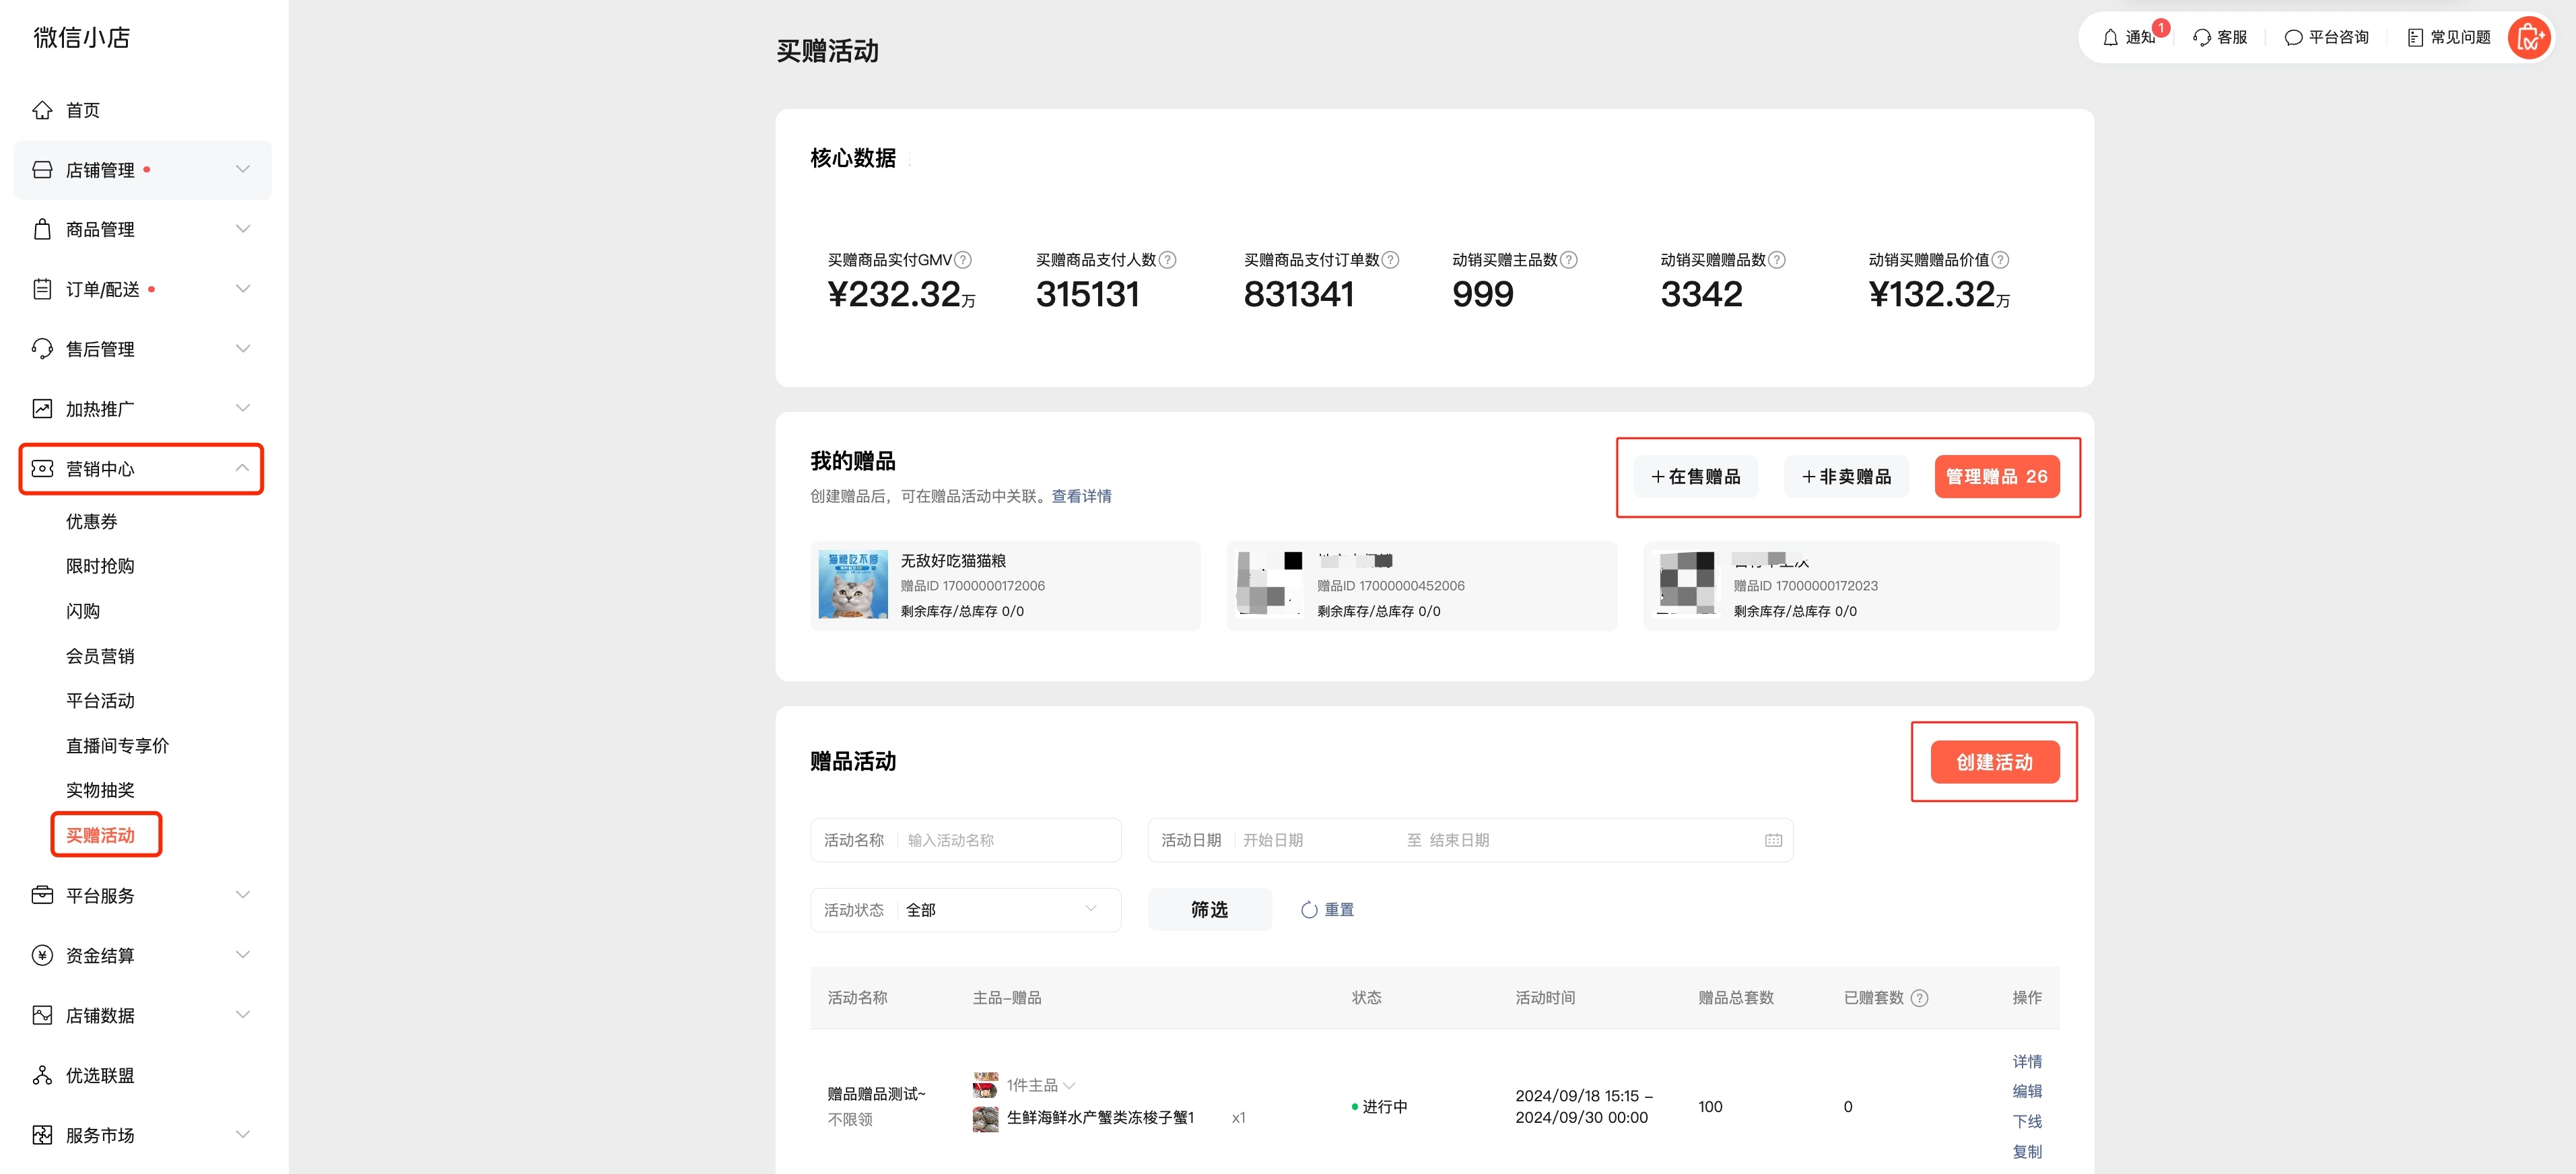Open 限时抢购 submenu item

point(100,566)
